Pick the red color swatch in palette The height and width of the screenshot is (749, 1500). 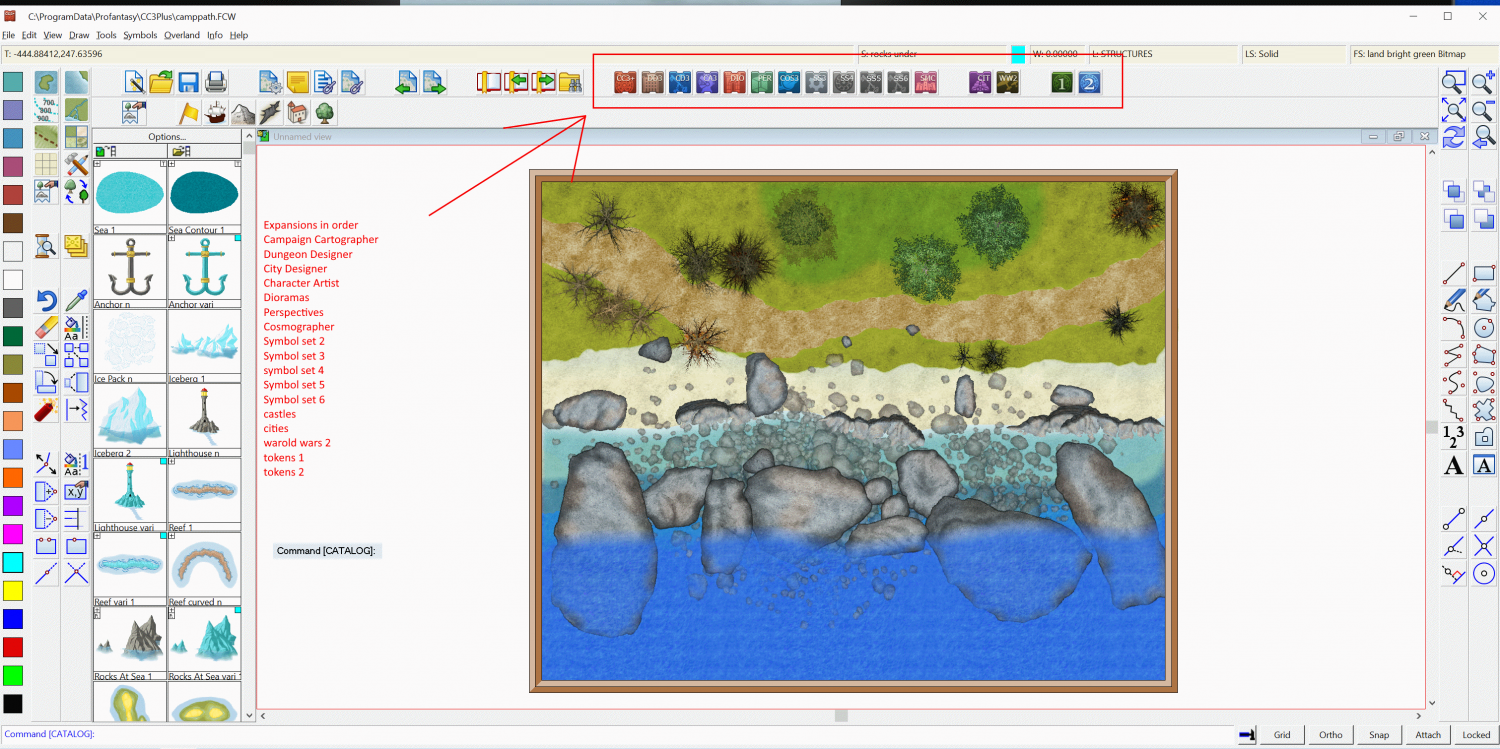(x=13, y=646)
